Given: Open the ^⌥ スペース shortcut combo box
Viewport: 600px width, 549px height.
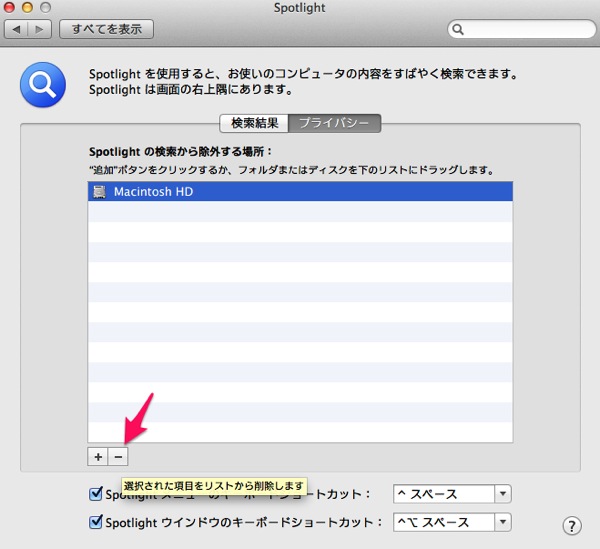Looking at the screenshot, I should click(452, 522).
